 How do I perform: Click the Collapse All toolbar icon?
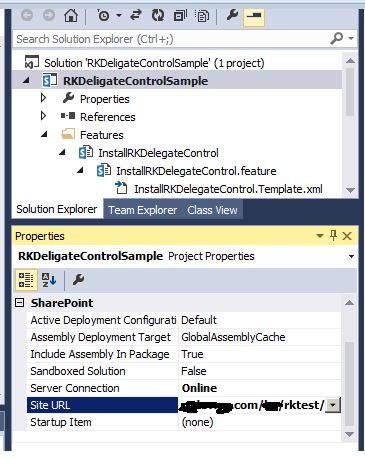tap(180, 15)
